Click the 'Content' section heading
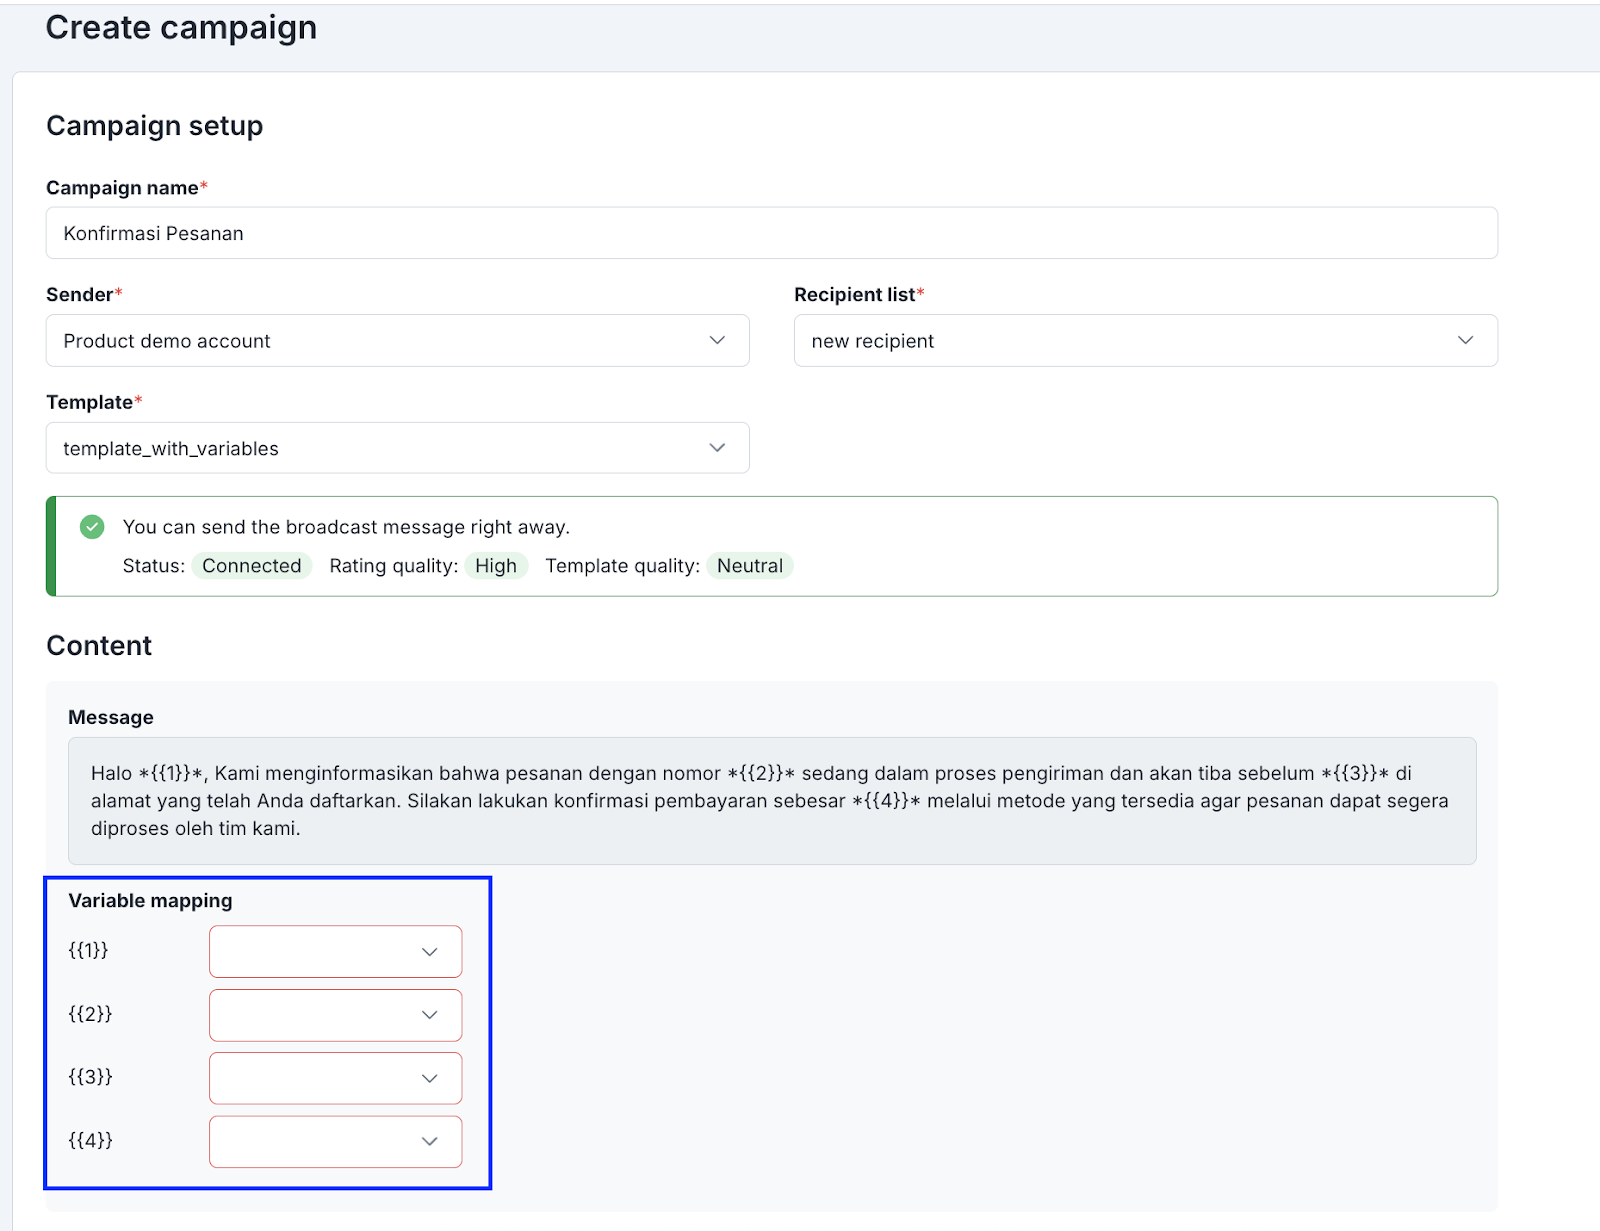Image resolution: width=1600 pixels, height=1231 pixels. (x=99, y=646)
